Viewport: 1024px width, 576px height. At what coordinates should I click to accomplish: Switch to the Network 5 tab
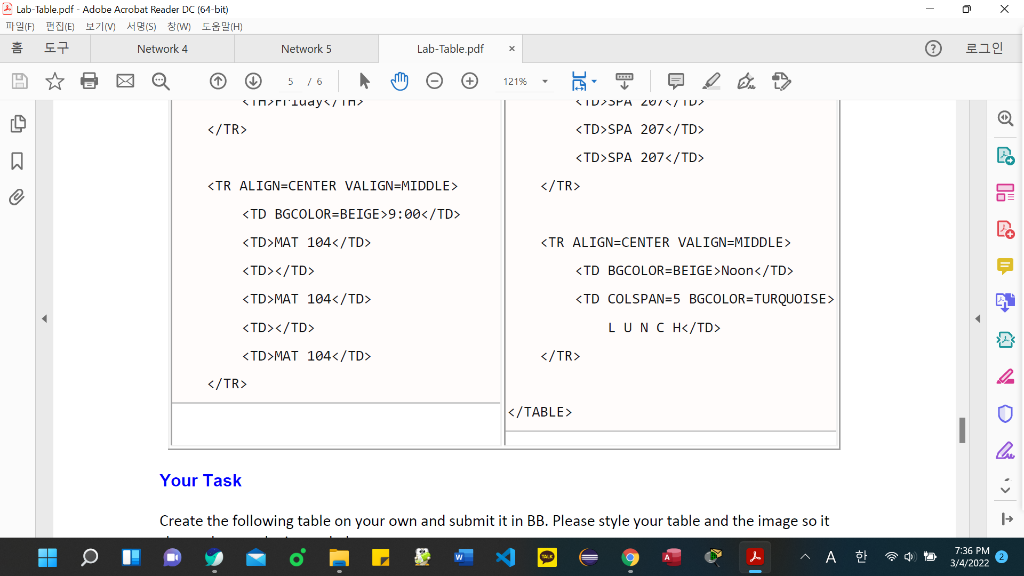306,49
